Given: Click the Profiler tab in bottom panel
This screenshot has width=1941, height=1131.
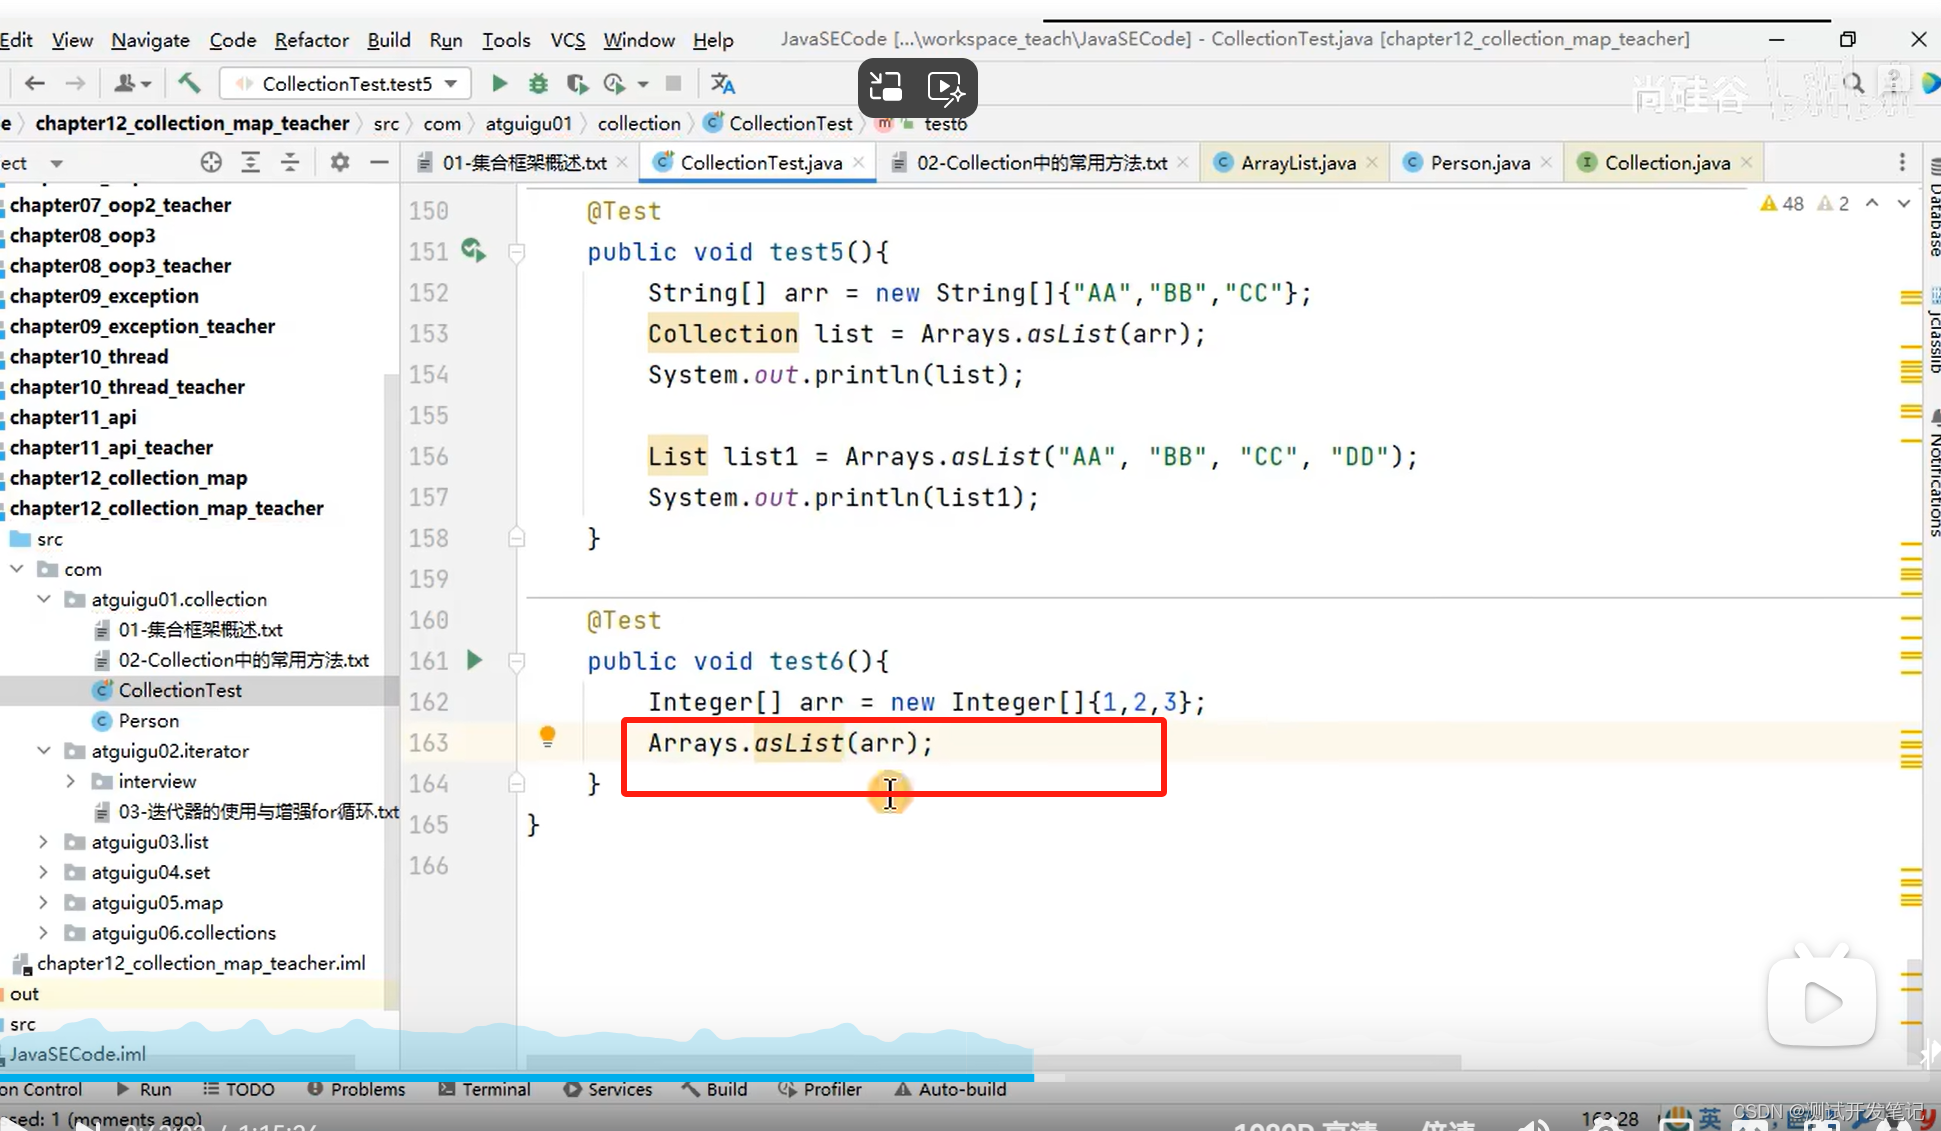Looking at the screenshot, I should (x=831, y=1089).
